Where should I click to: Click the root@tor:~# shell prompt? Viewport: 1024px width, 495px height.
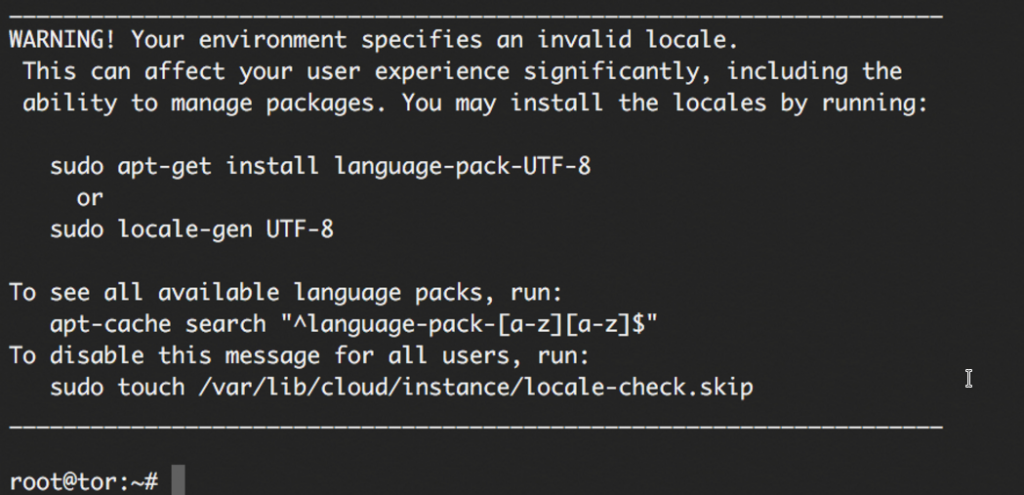point(84,481)
